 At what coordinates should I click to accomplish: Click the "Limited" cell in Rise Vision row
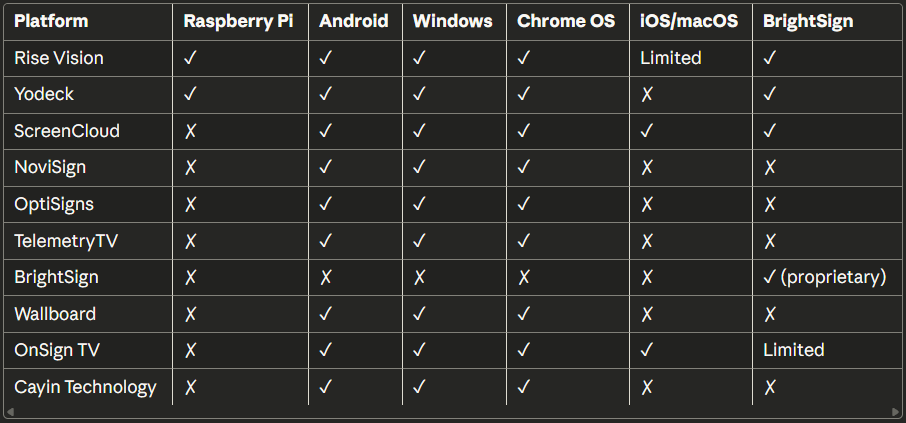tap(670, 58)
